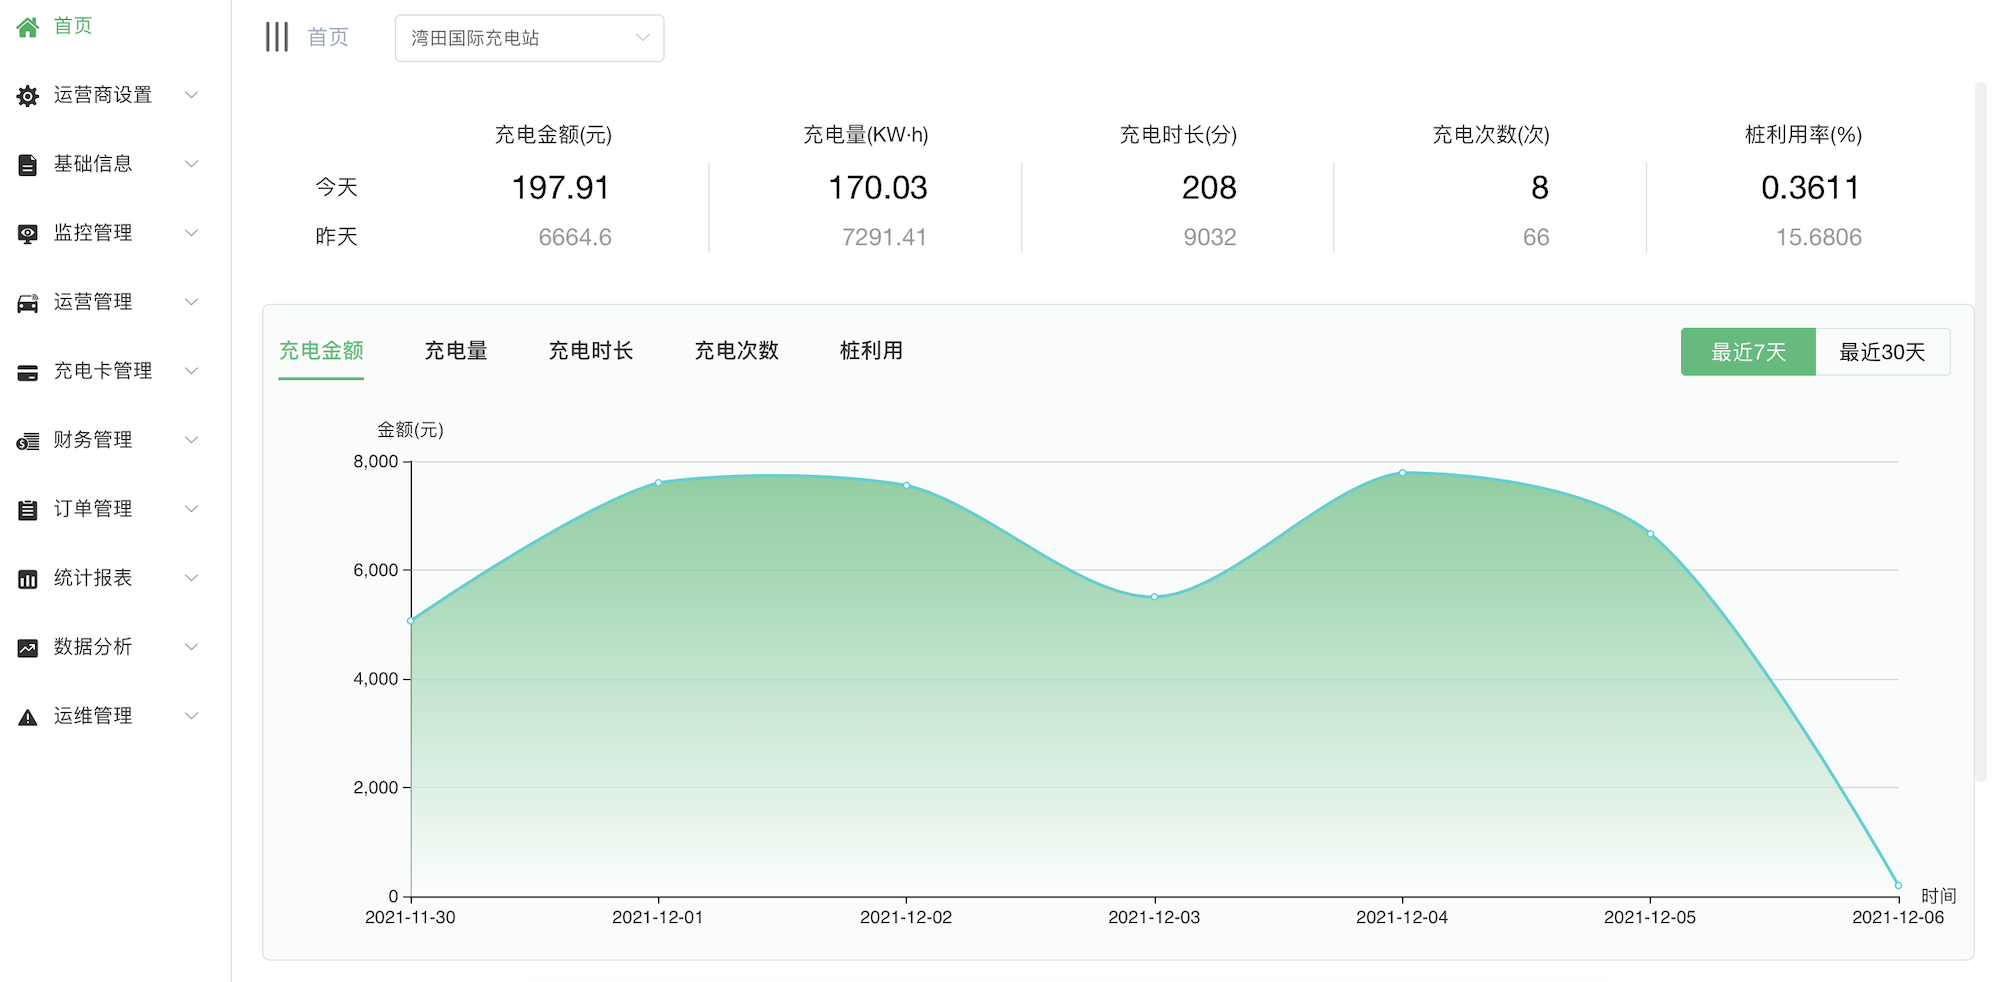Collapse sidebar using the three-bar icon
Image resolution: width=1995 pixels, height=982 pixels.
(277, 37)
